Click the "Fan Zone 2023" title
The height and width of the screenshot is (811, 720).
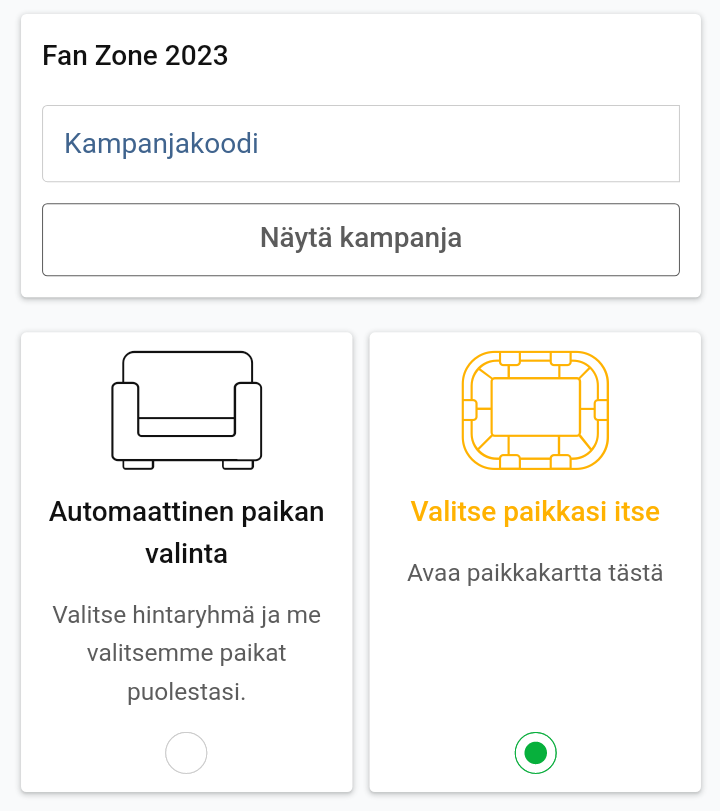click(x=135, y=56)
